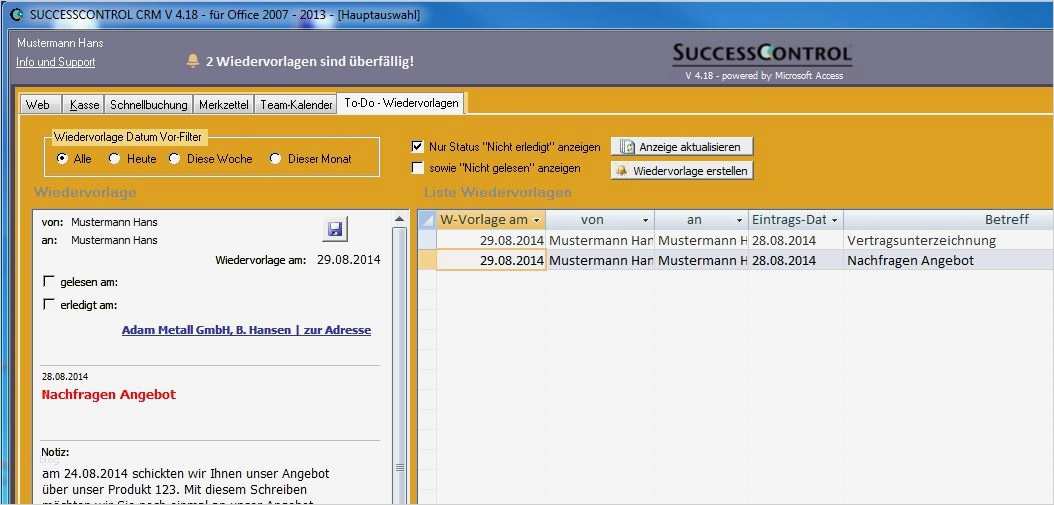Image resolution: width=1054 pixels, height=505 pixels.
Task: Follow 'Adam Metall GmbH, B. Hansen | zur Adresse' link
Action: [246, 330]
